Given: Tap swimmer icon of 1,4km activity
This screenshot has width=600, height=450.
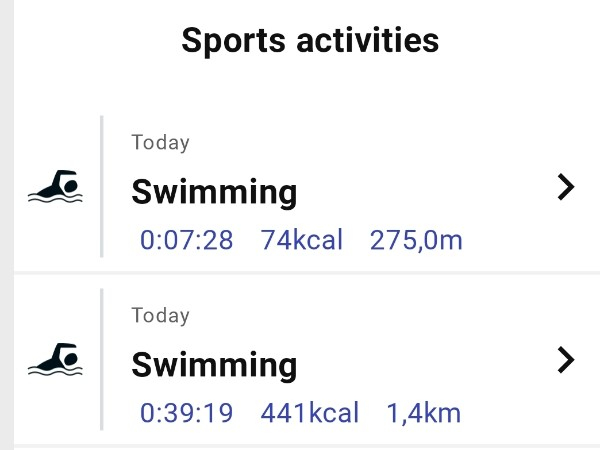Looking at the screenshot, I should (55, 360).
